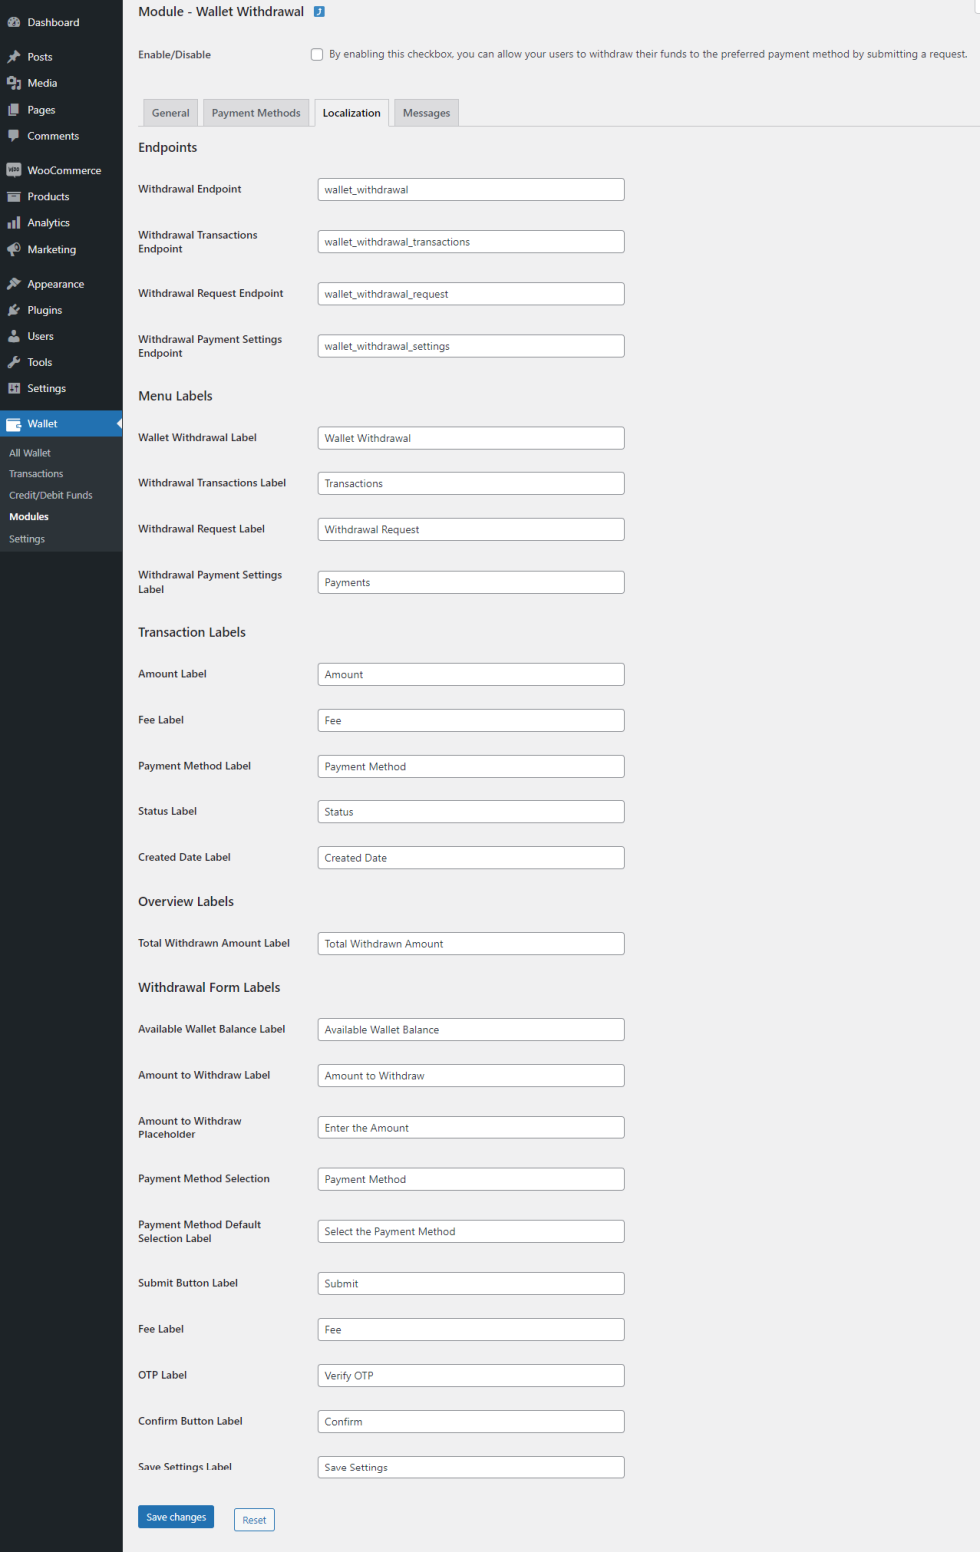Click the Tools wrench icon
Image resolution: width=980 pixels, height=1552 pixels.
14,362
